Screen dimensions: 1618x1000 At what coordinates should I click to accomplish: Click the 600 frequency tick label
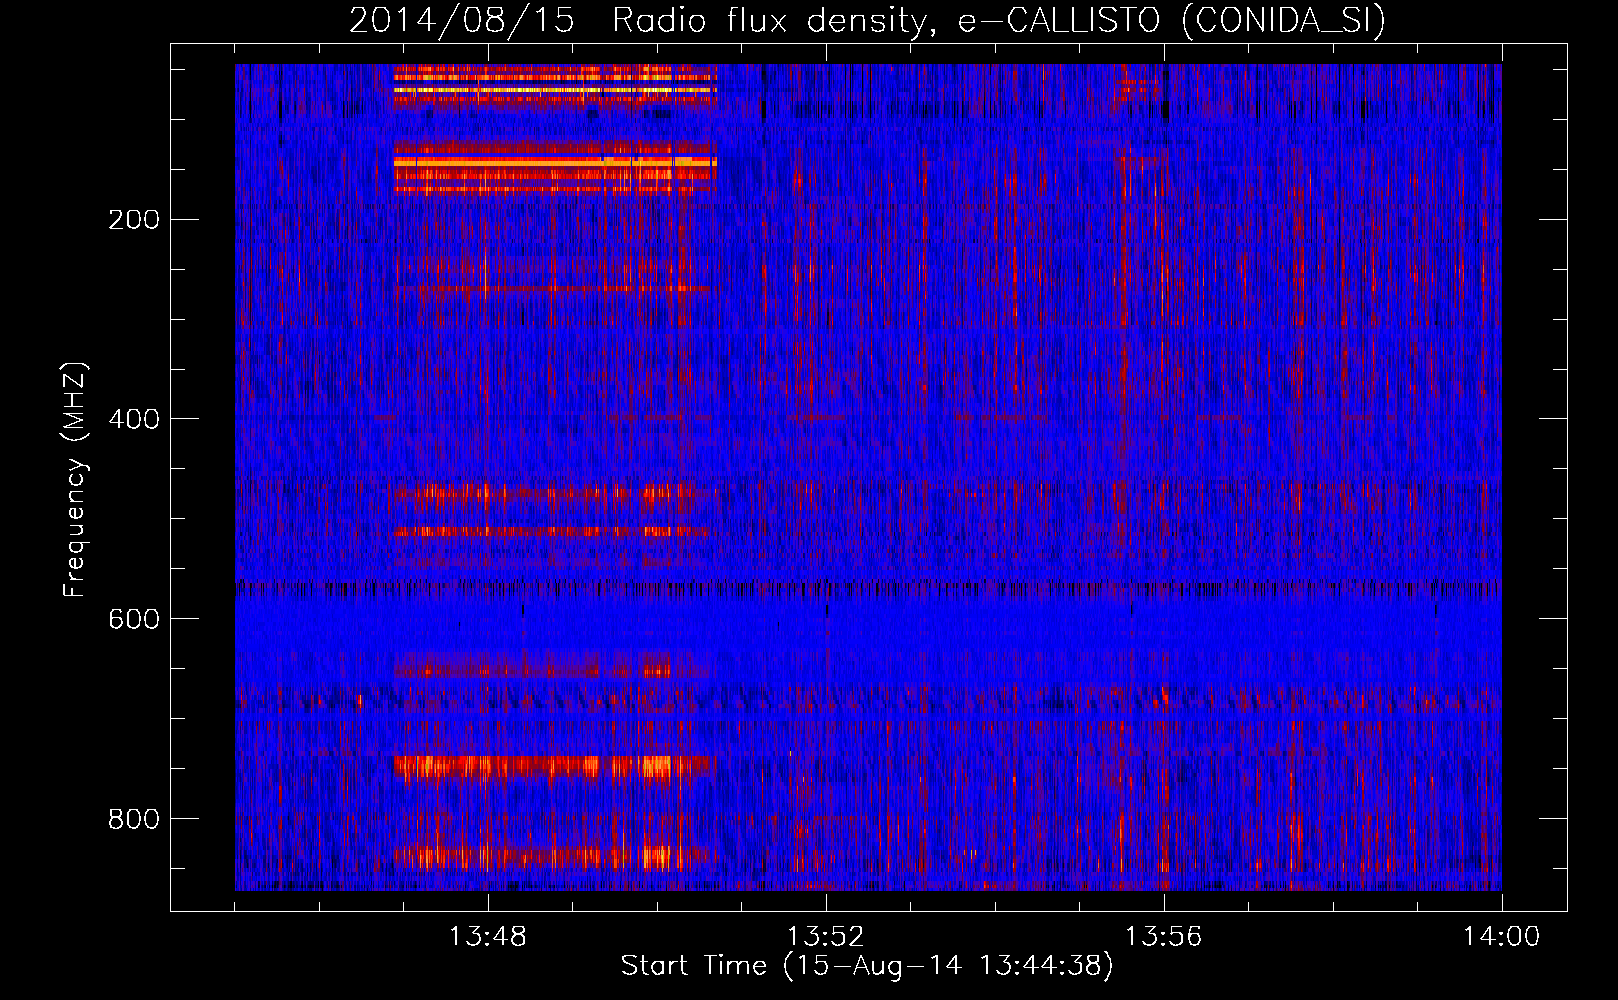pos(134,619)
